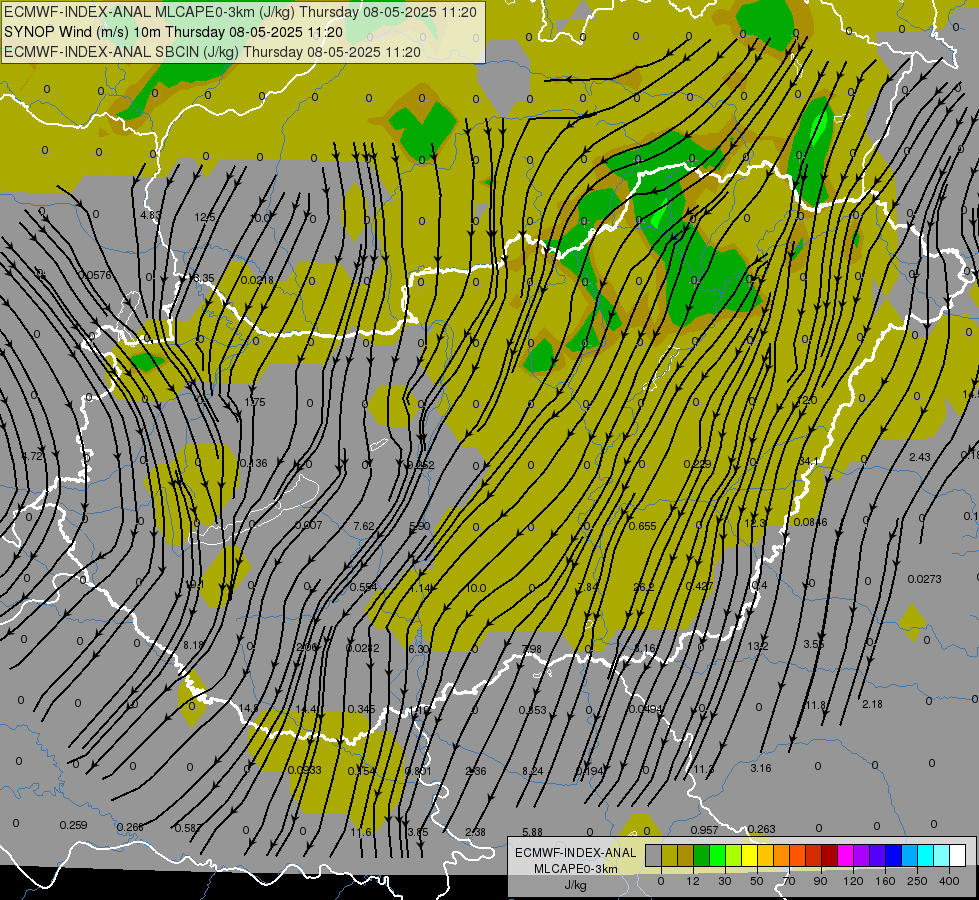The height and width of the screenshot is (900, 979).
Task: Click the legend tick label '120'
Action: coord(853,881)
